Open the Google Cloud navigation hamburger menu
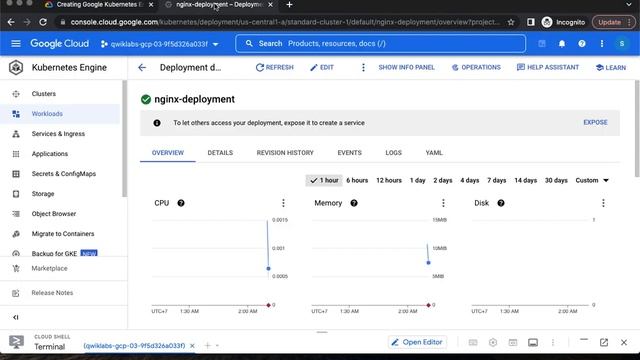 click(16, 44)
